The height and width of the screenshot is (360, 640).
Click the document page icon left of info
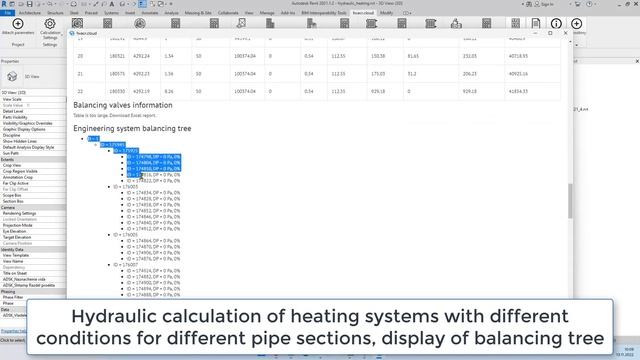(536, 24)
